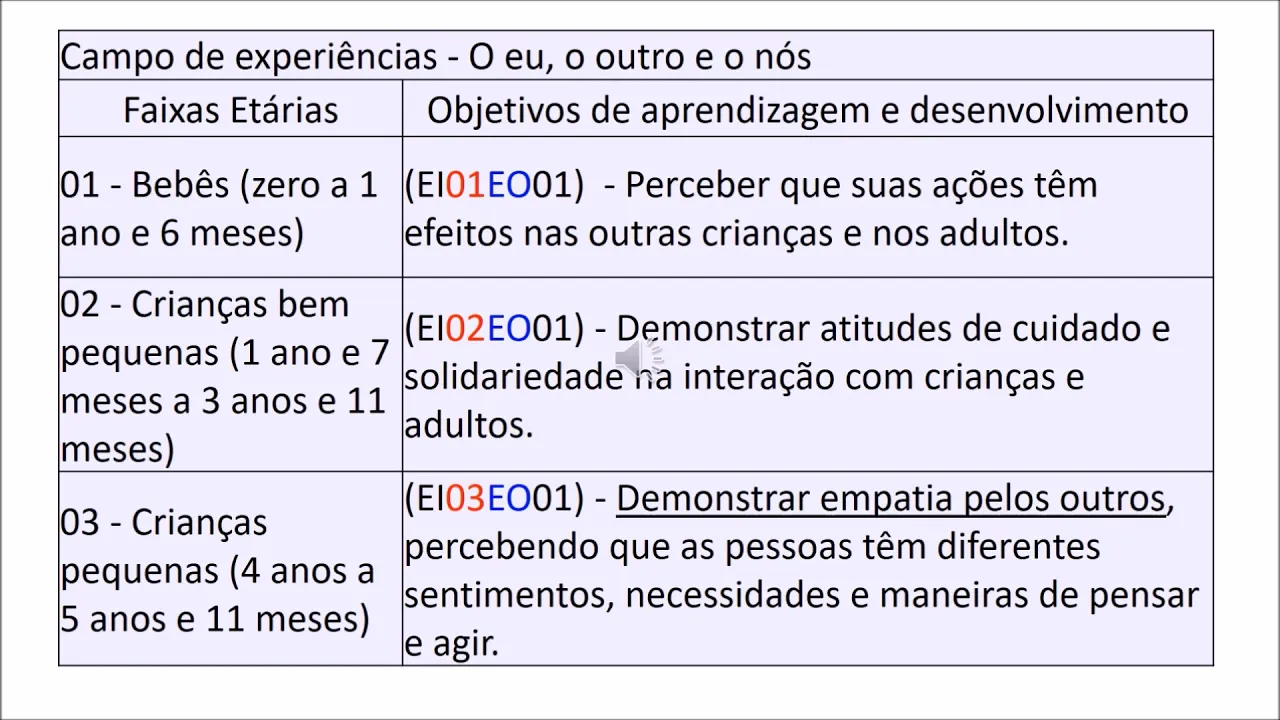Screen dimensions: 1280x720
Task: Select the "Objetivos de aprendizagem e desenvolvimento" header
Action: 807,110
